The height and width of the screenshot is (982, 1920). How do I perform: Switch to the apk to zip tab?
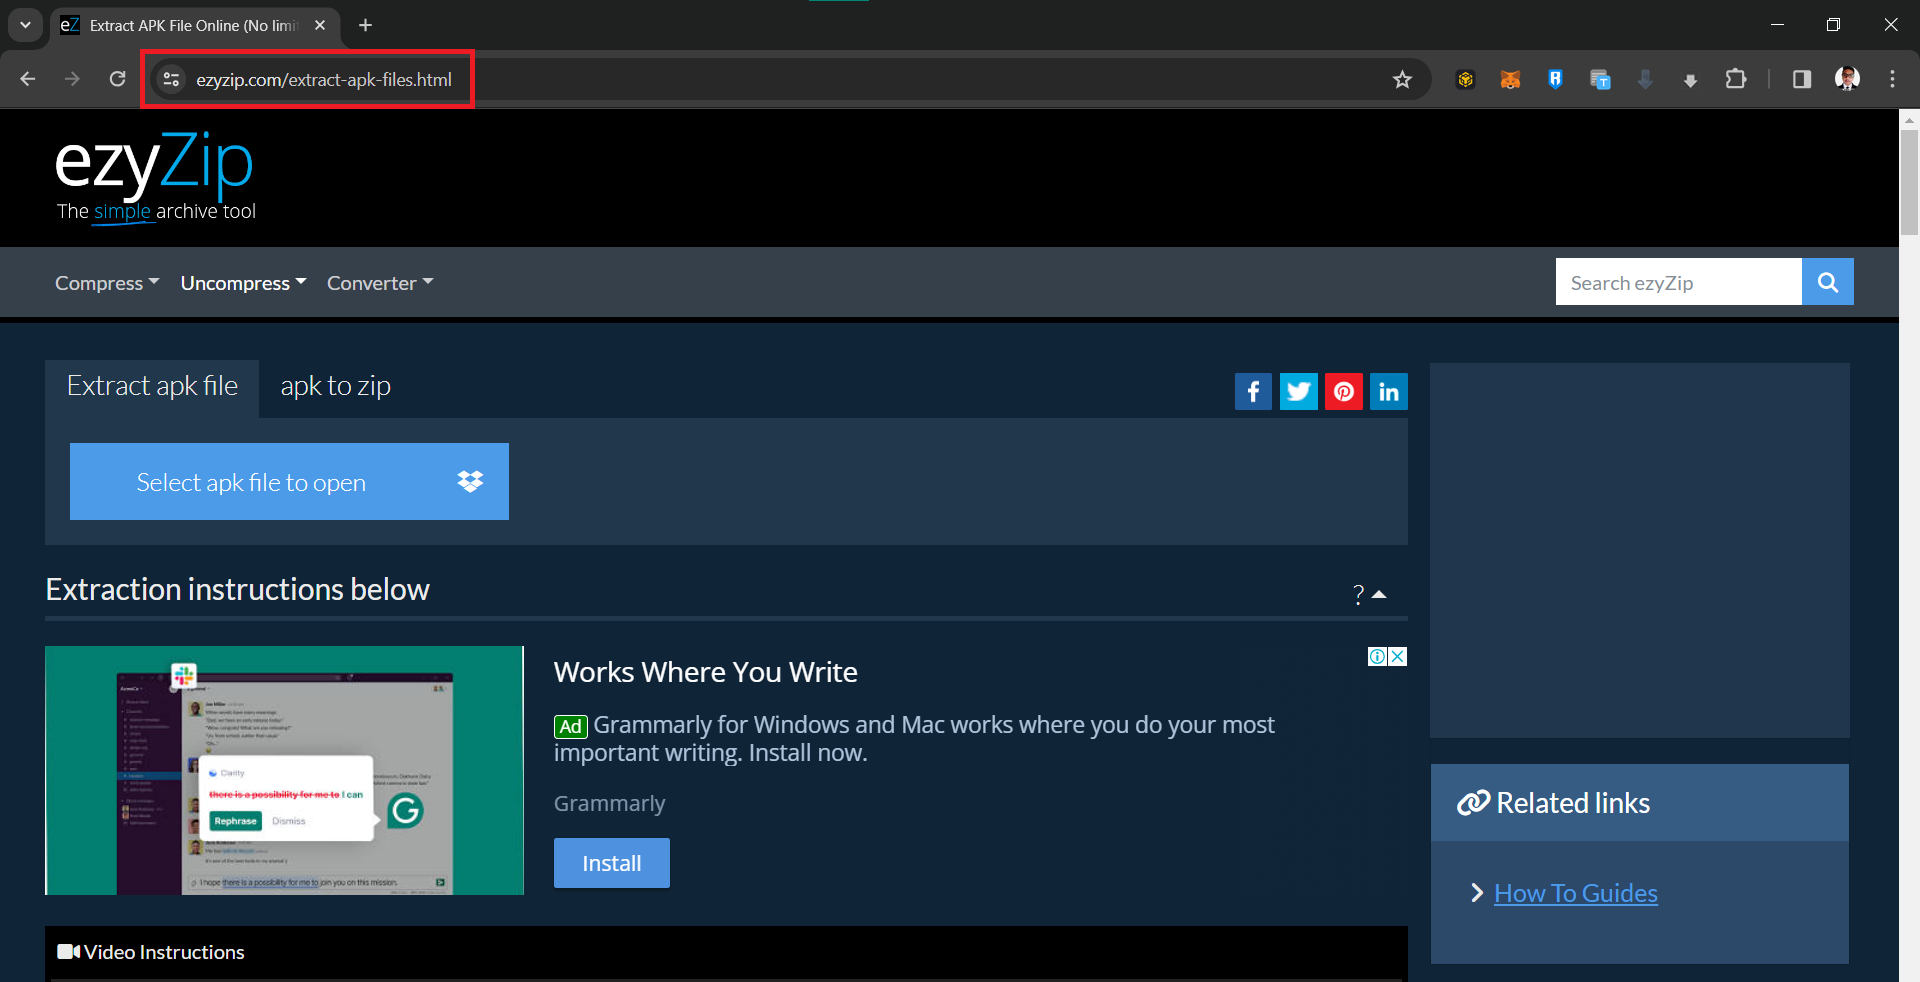coord(335,386)
